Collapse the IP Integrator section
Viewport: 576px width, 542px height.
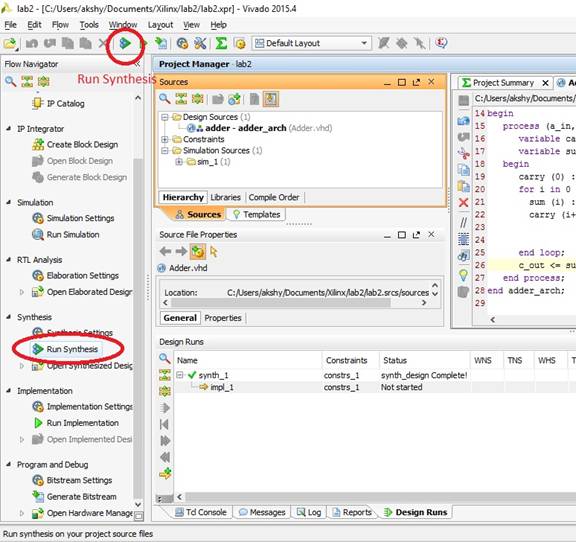click(8, 129)
